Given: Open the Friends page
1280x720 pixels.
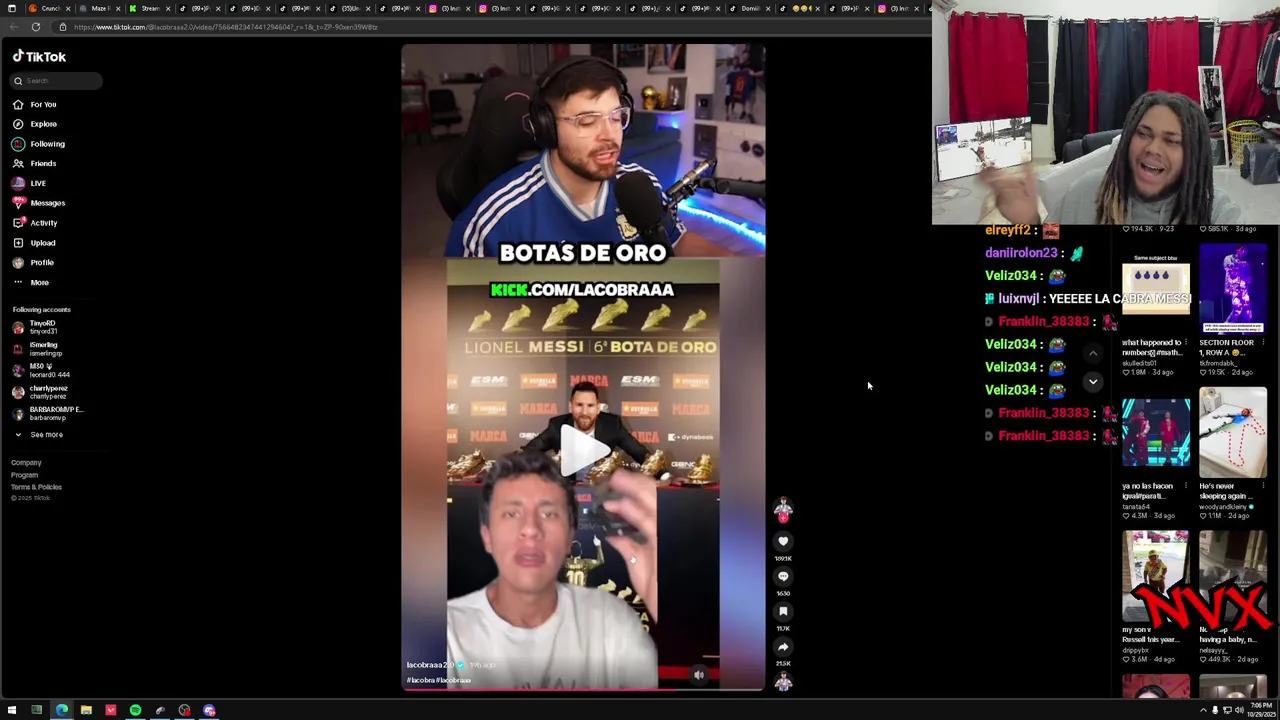Looking at the screenshot, I should coord(35,163).
